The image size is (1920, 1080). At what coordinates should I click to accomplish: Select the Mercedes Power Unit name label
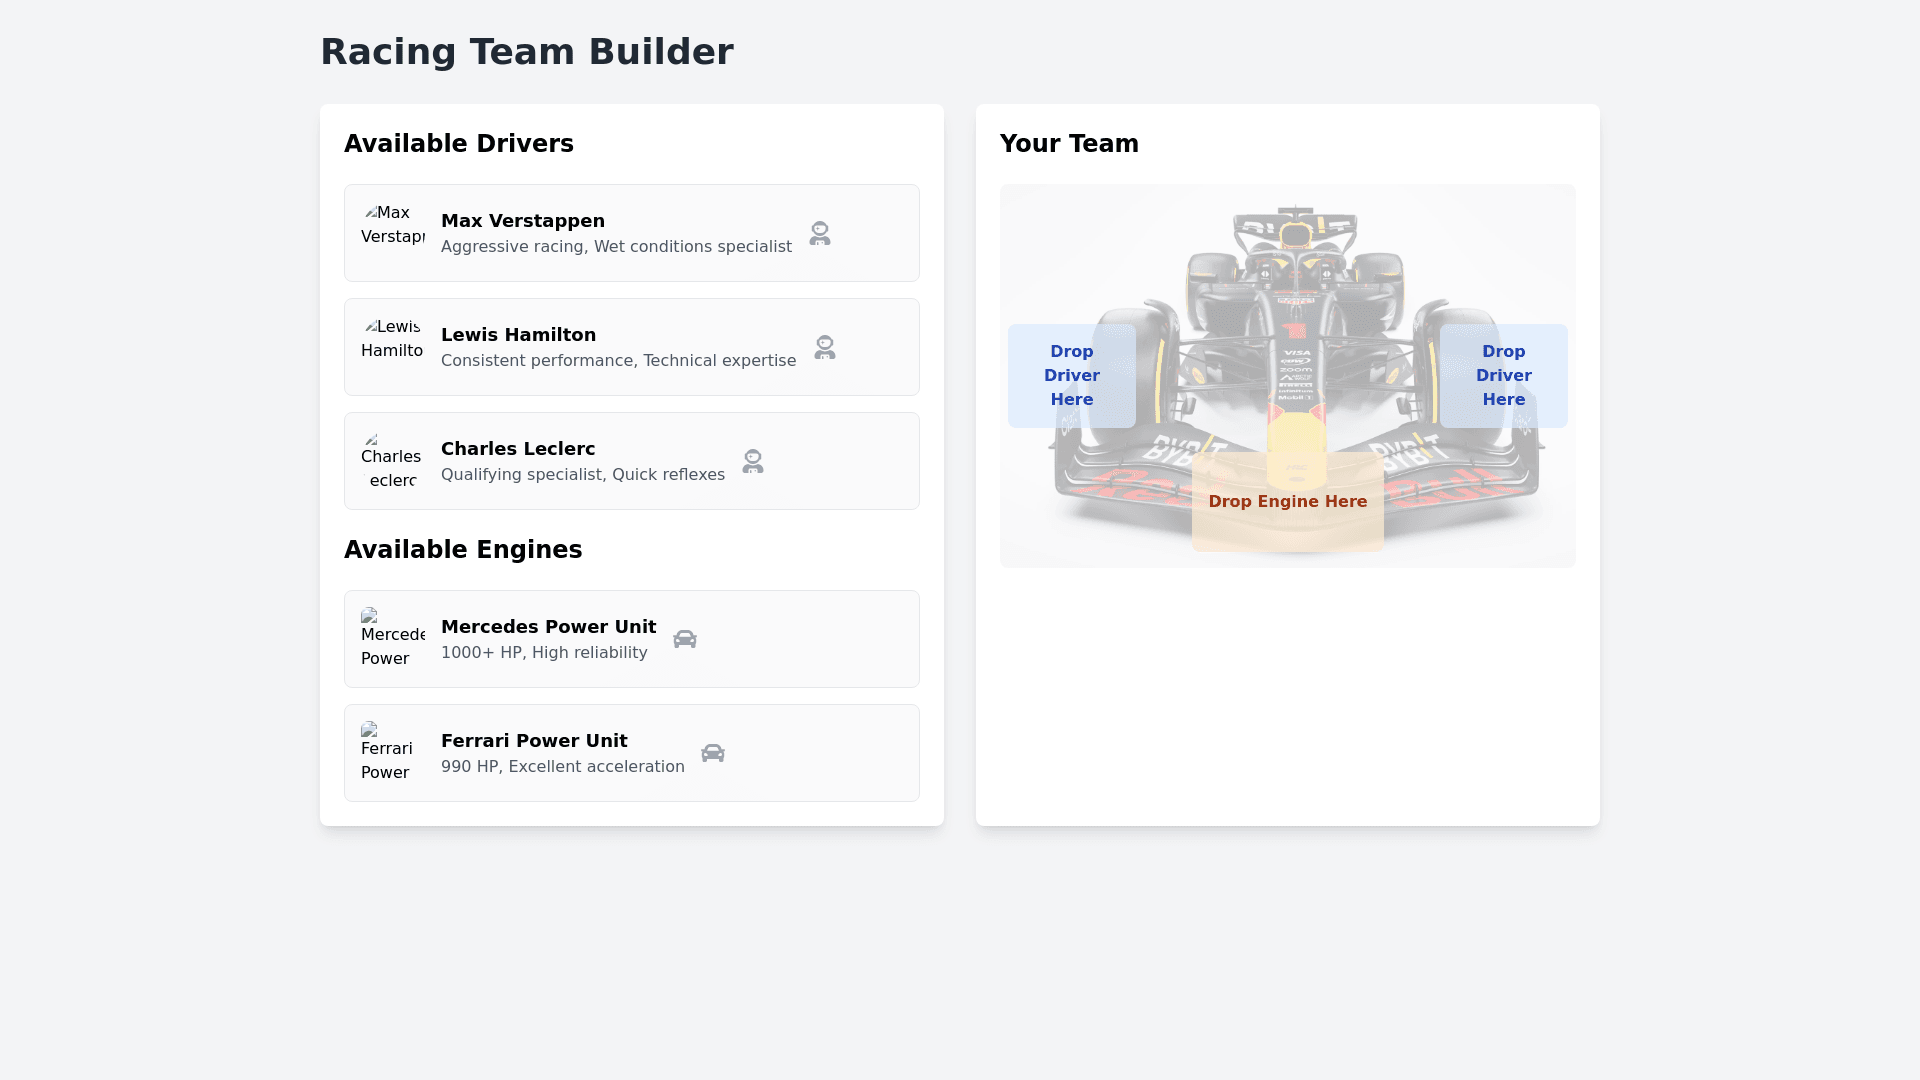coord(549,627)
